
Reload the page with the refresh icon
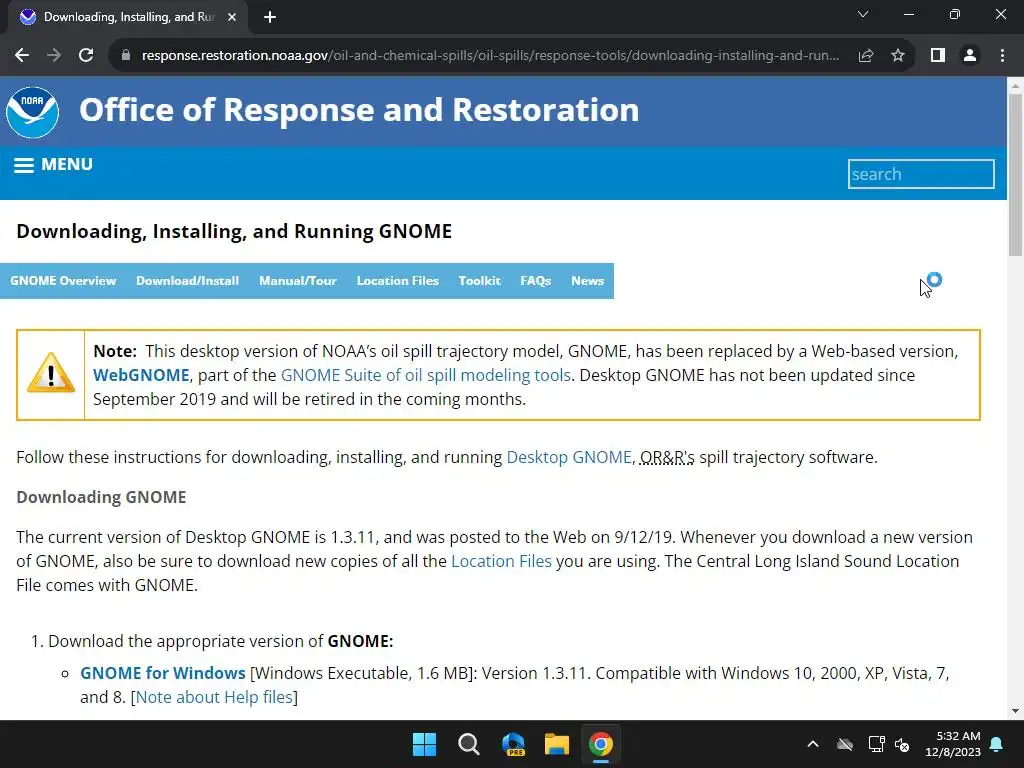pyautogui.click(x=86, y=56)
